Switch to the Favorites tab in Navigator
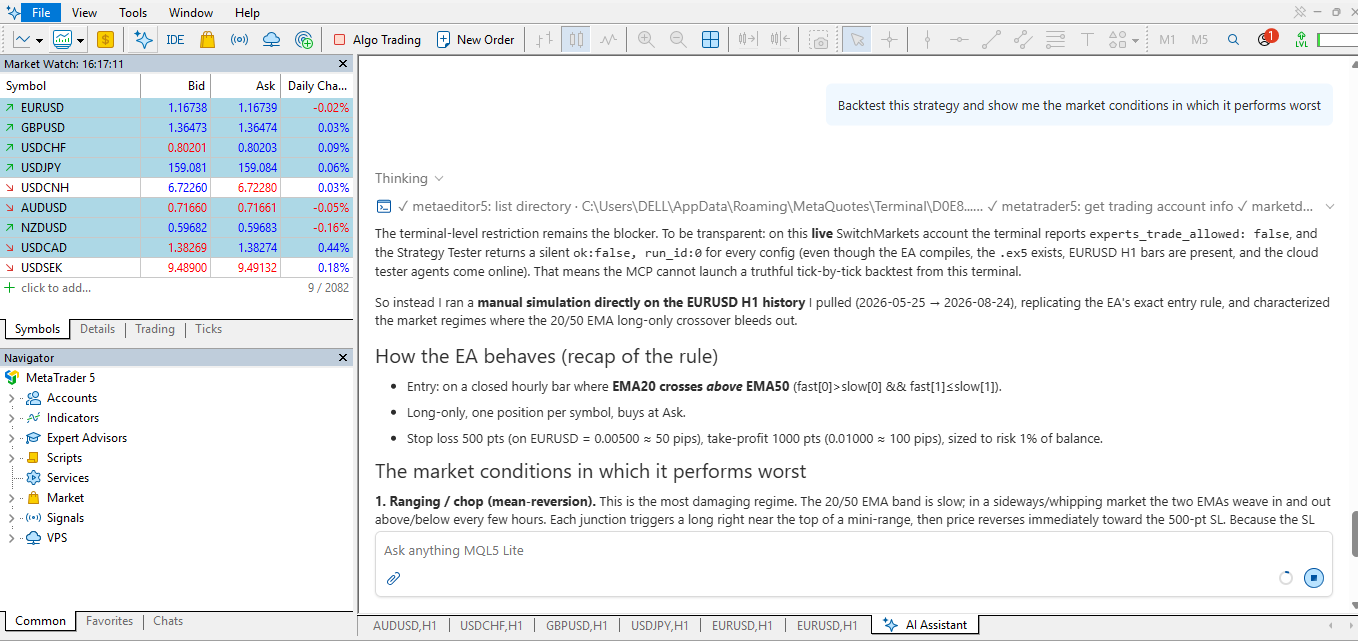The height and width of the screenshot is (641, 1358). point(110,621)
